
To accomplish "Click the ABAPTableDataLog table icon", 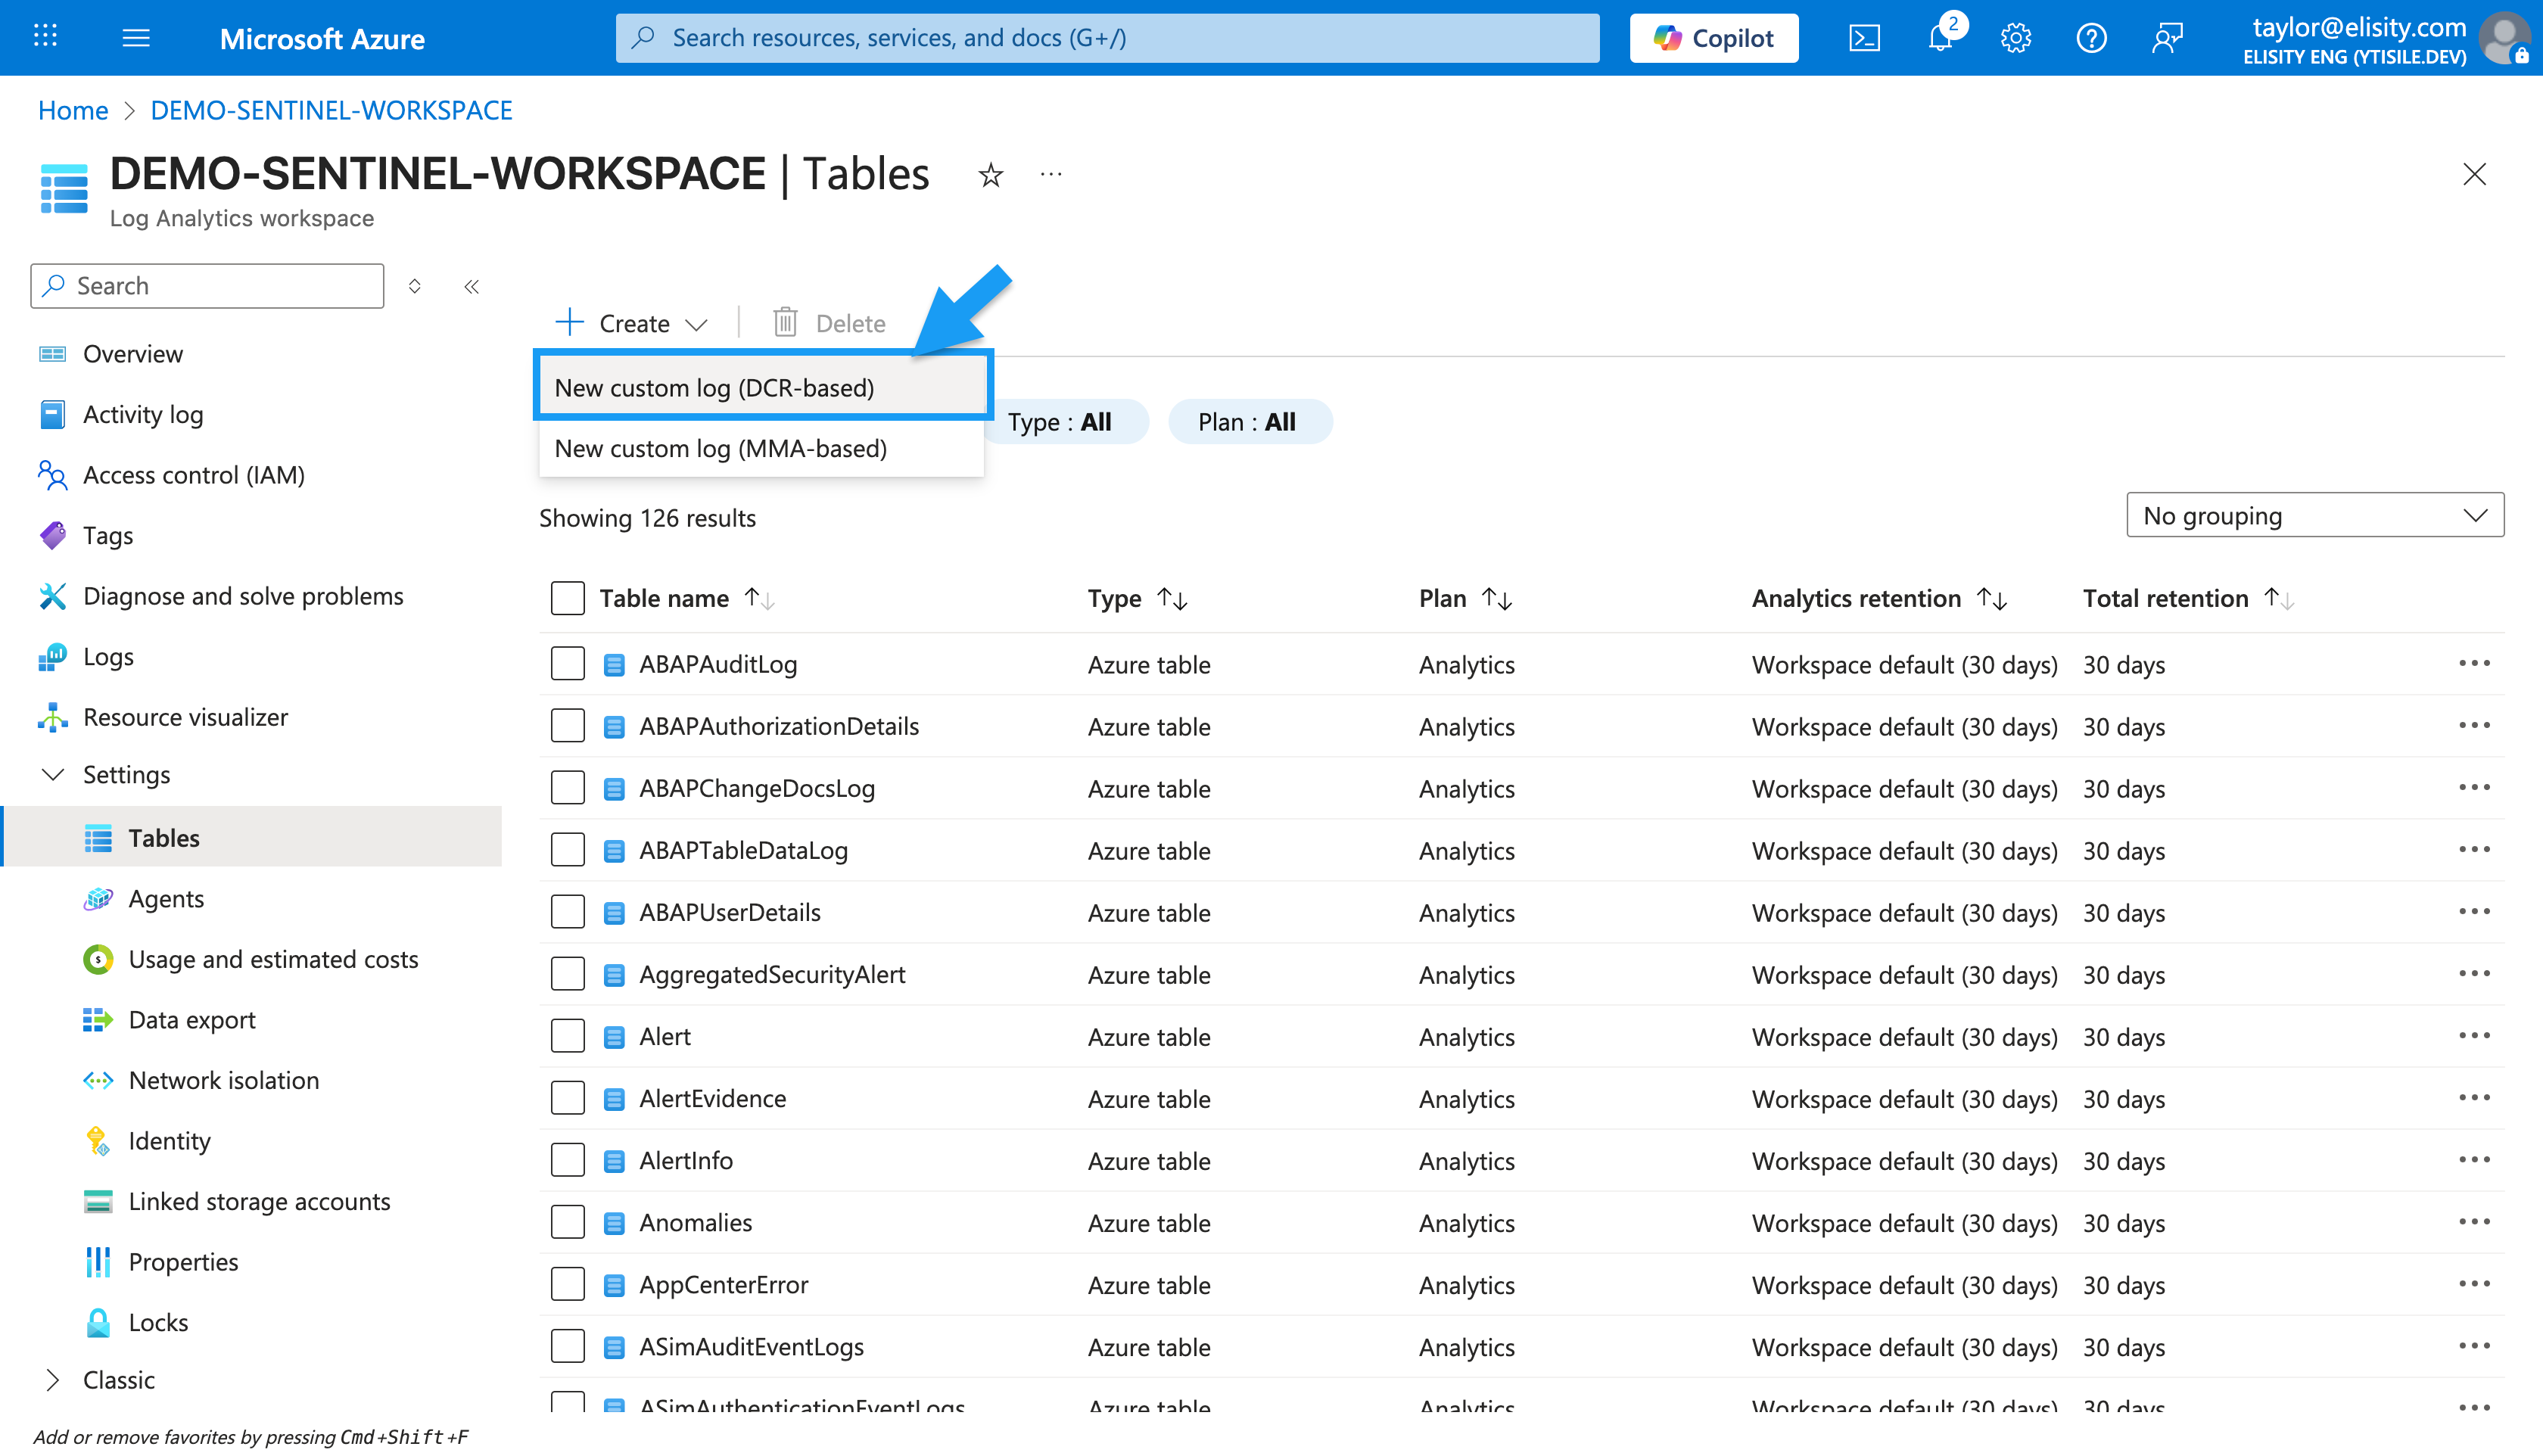I will point(614,851).
